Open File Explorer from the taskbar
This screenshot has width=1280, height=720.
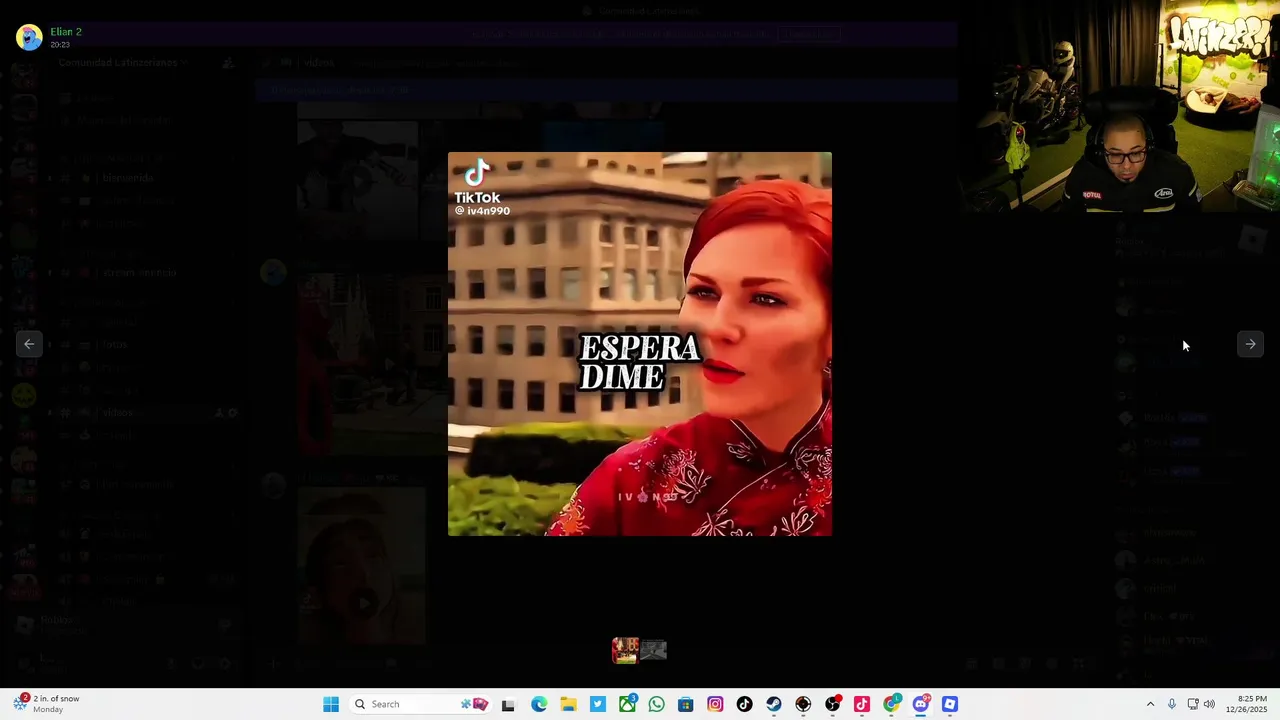pyautogui.click(x=568, y=704)
